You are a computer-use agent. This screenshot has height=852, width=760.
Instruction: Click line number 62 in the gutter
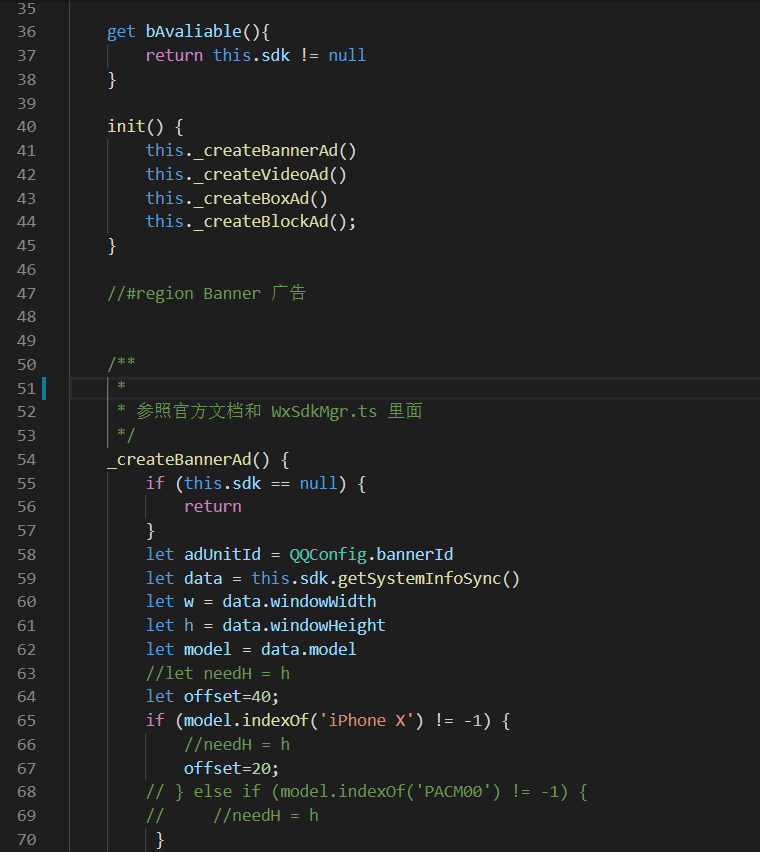27,650
